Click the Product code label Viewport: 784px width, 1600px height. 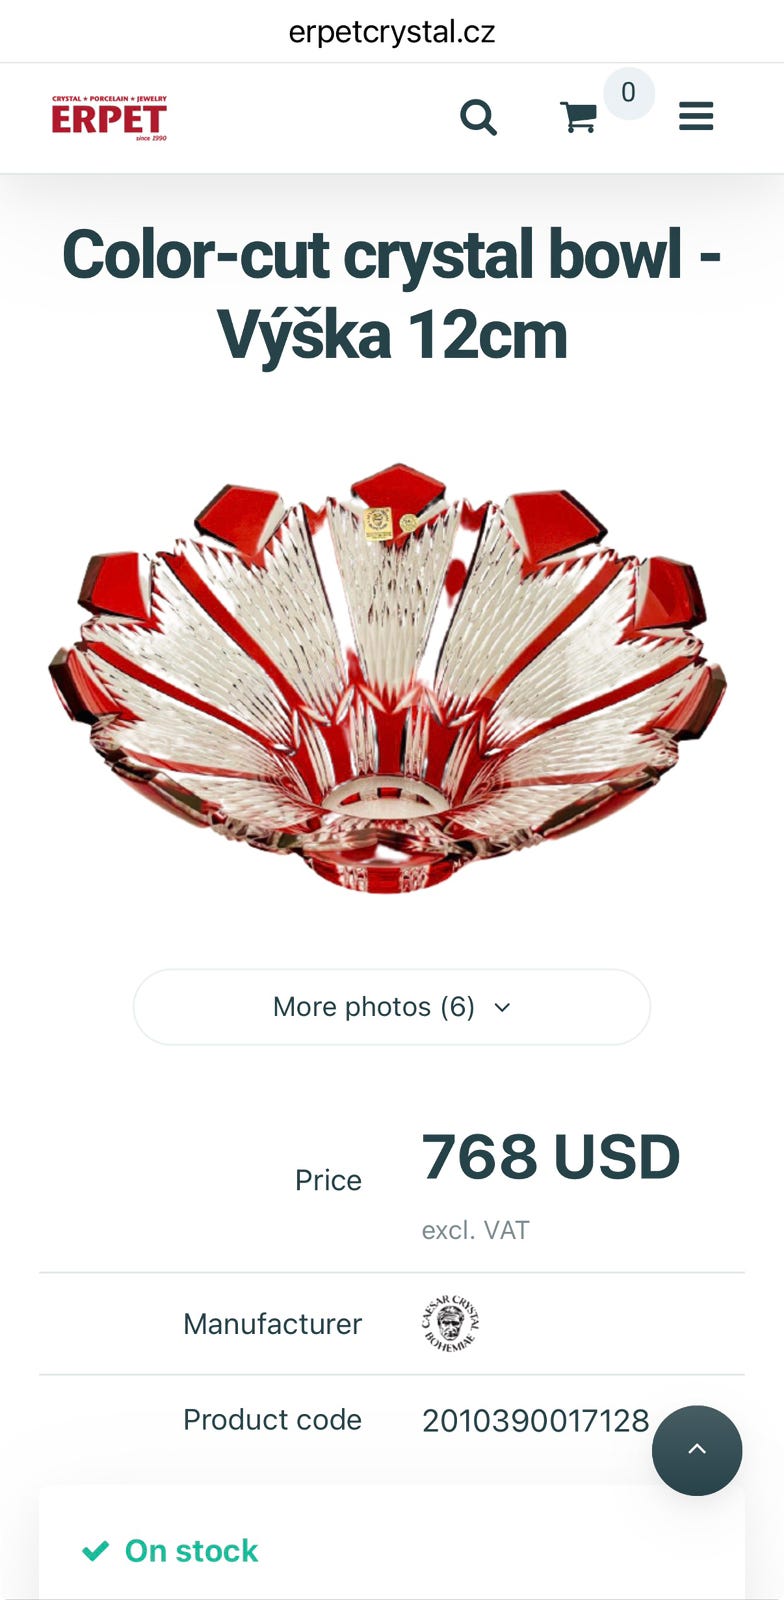tap(272, 1420)
